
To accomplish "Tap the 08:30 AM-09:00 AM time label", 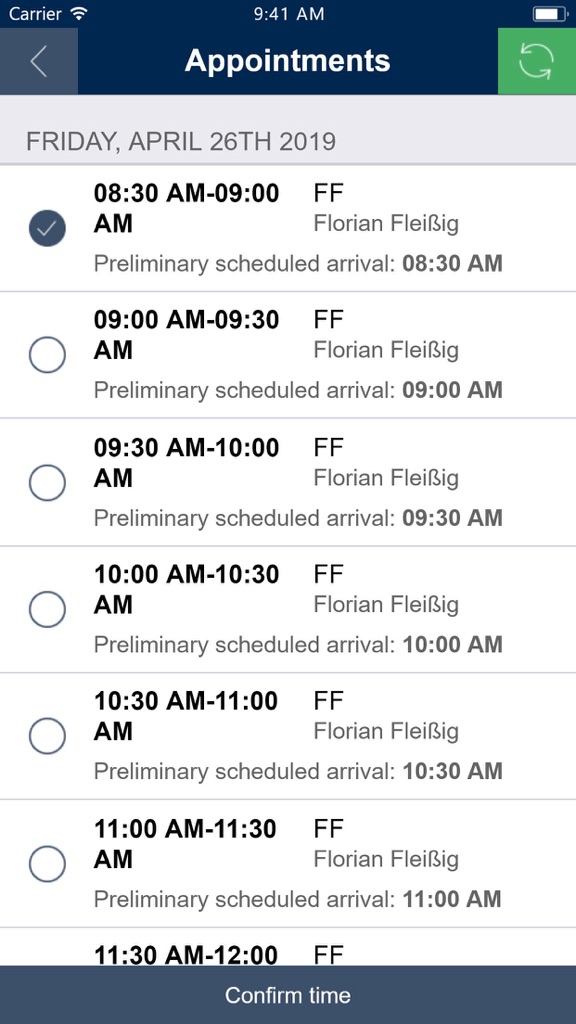I will (187, 208).
